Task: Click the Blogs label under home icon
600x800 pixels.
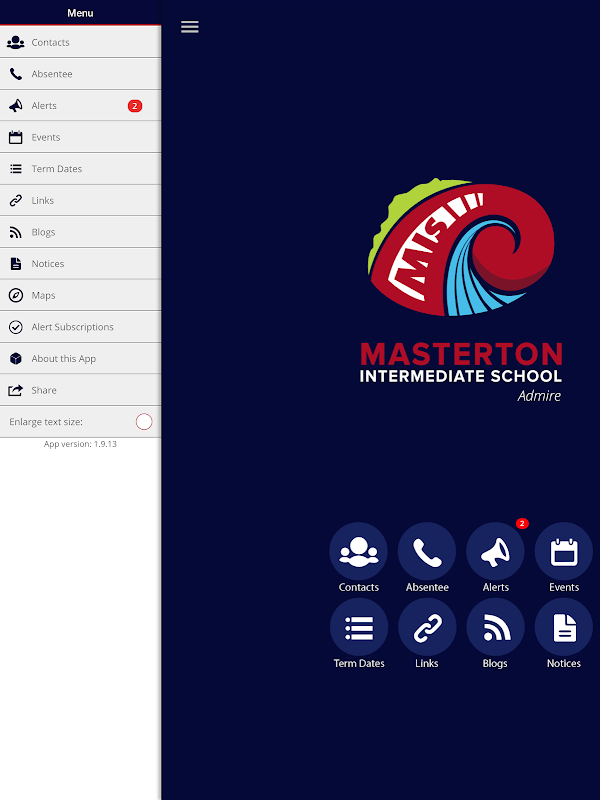Action: [x=495, y=663]
